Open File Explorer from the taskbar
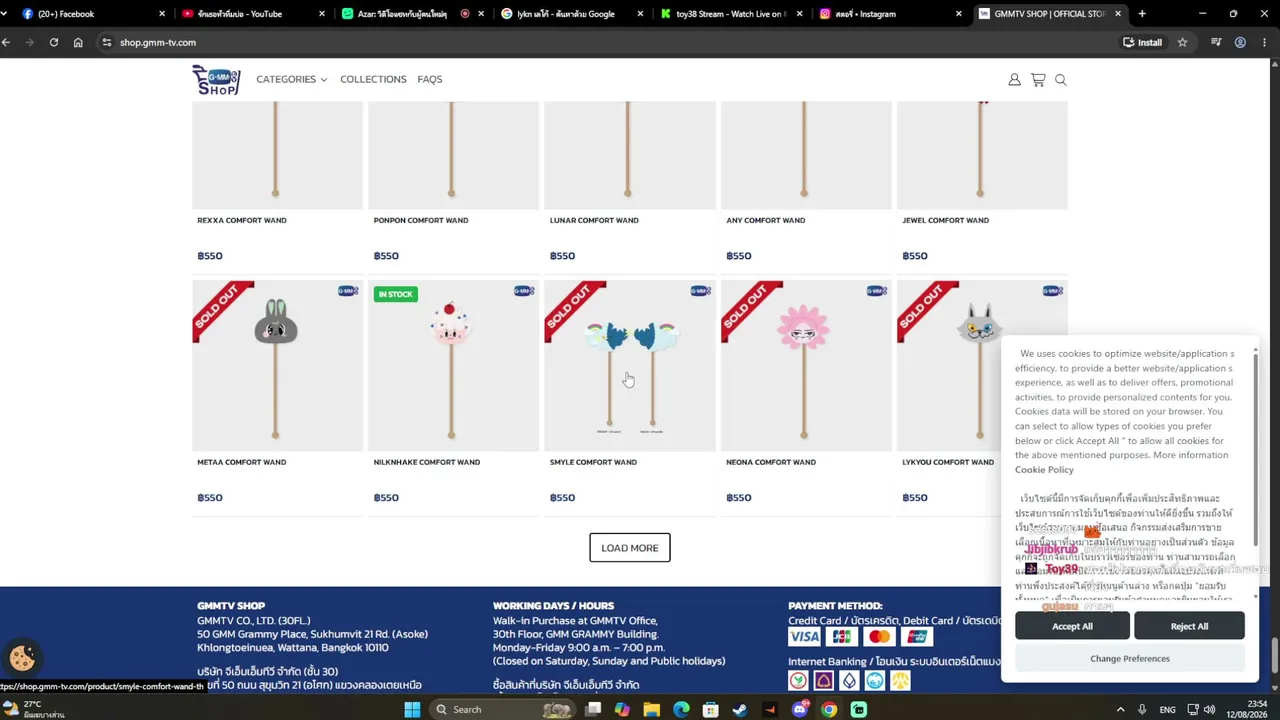 [x=652, y=710]
